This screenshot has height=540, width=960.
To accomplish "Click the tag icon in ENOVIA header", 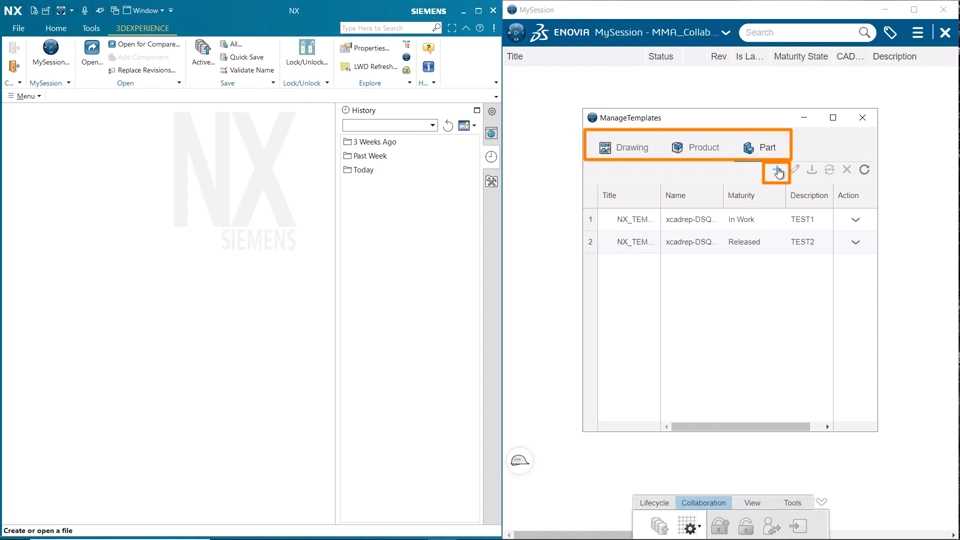I will (890, 32).
